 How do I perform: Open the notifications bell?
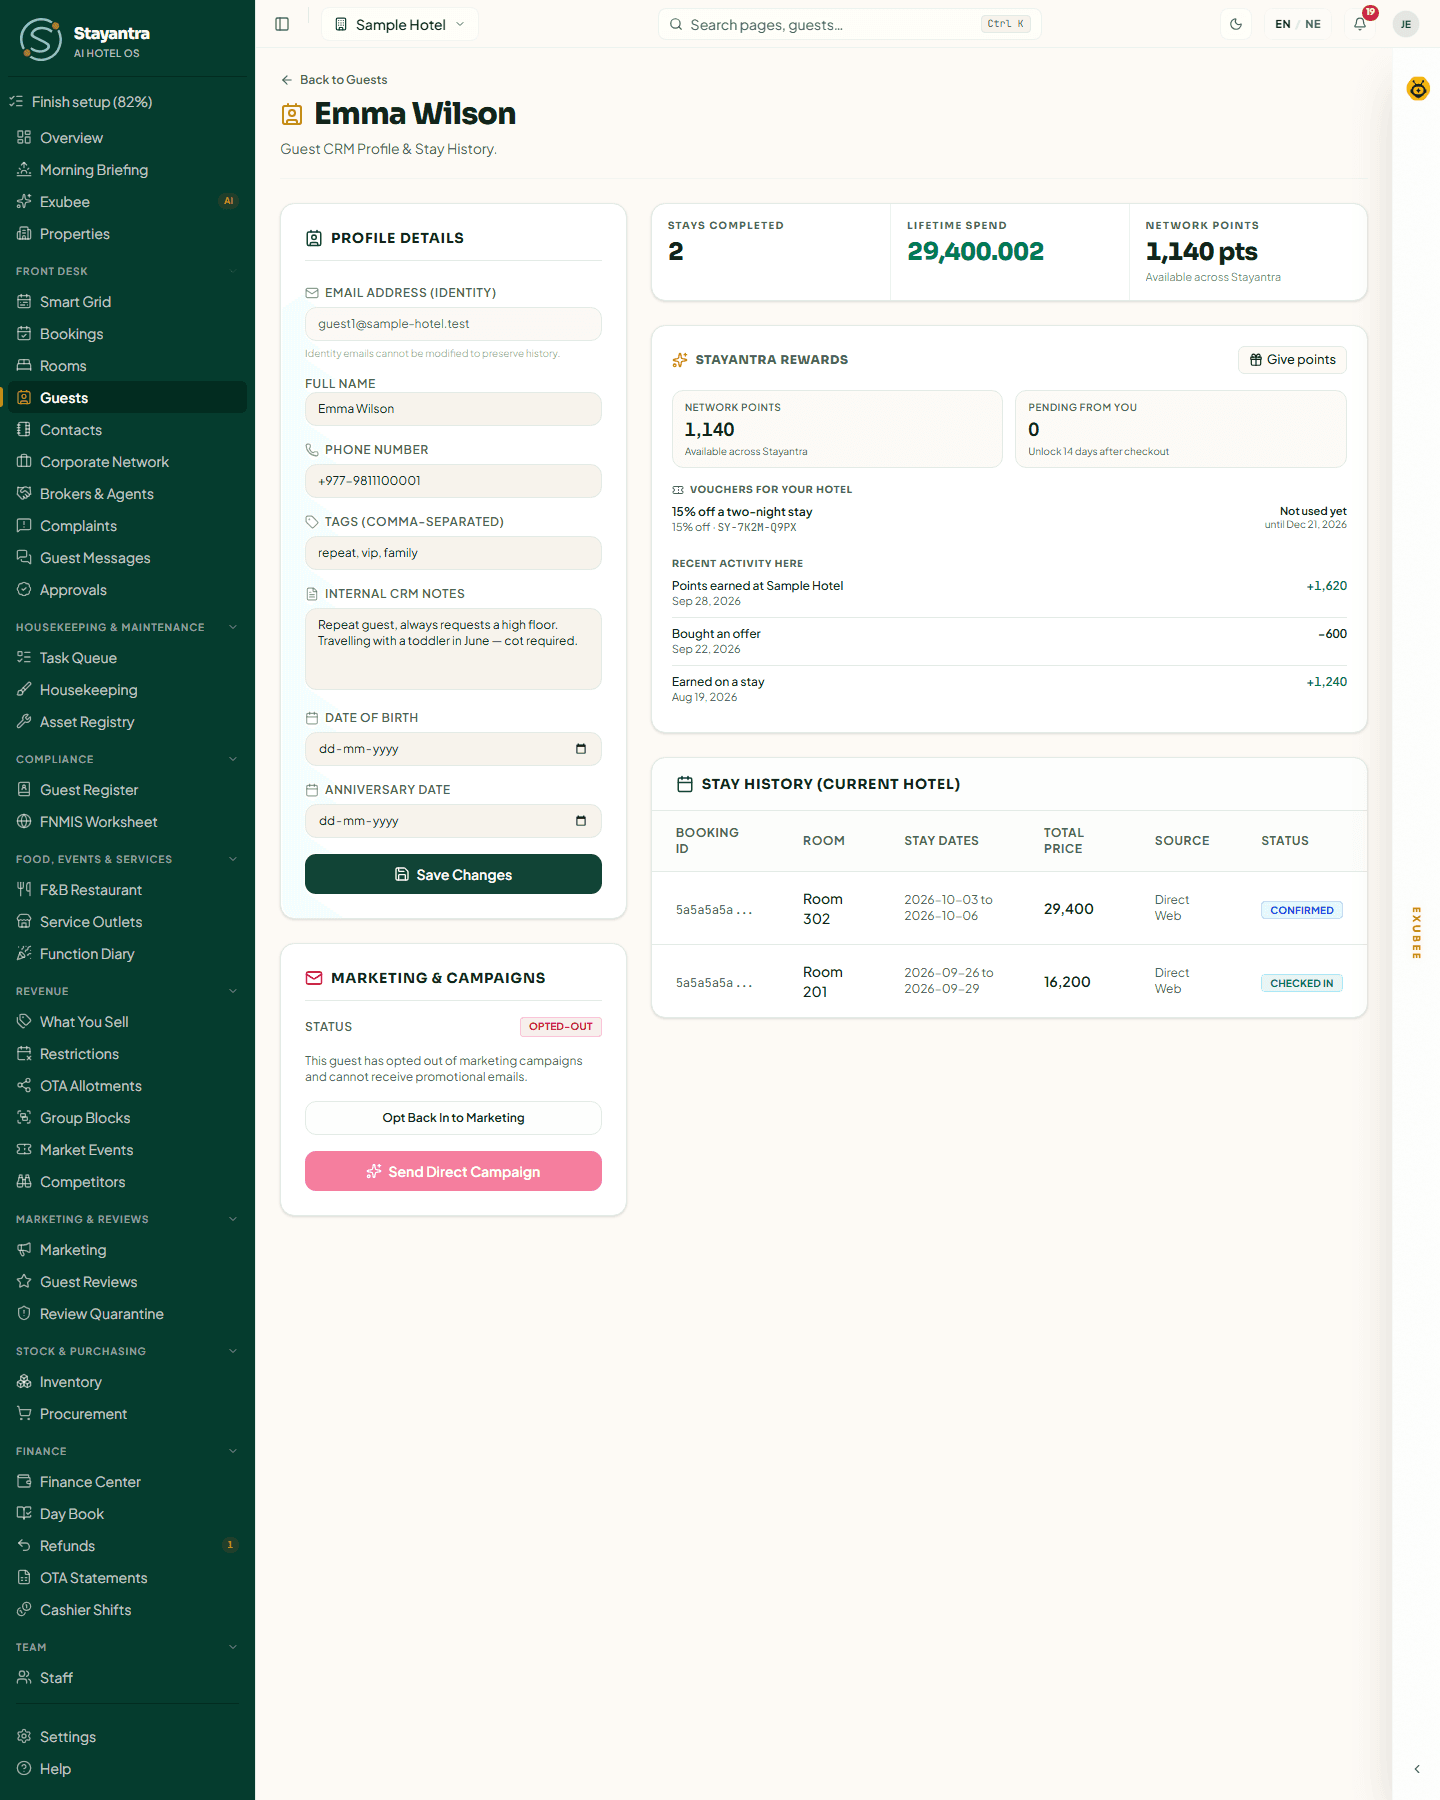pos(1360,24)
